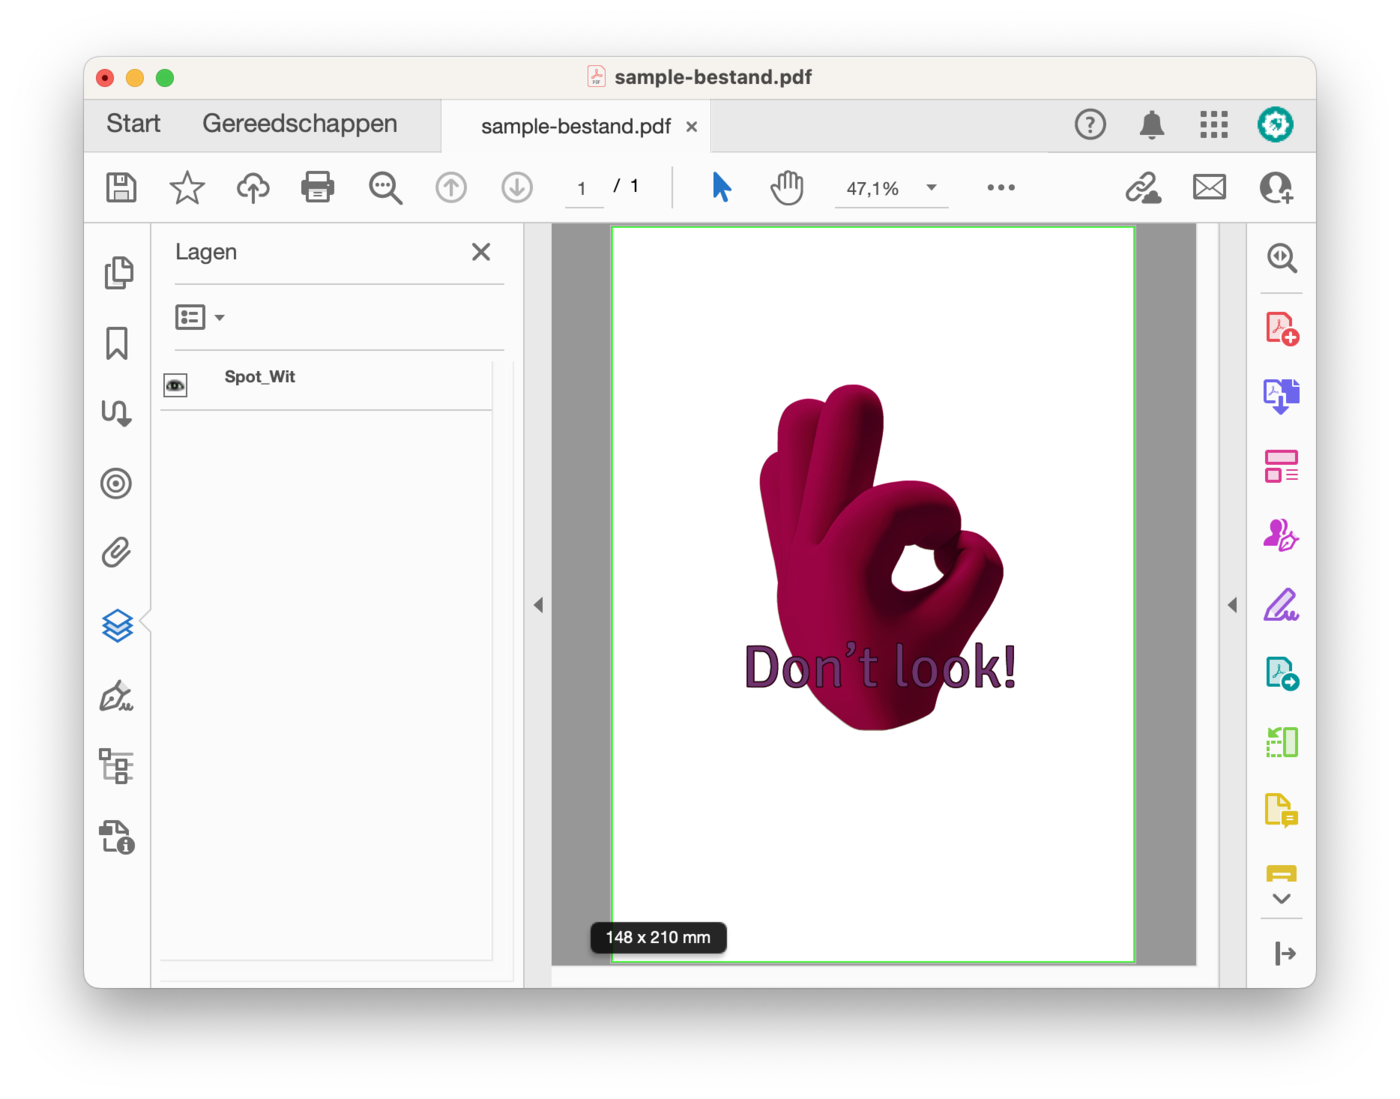Open the standards info panel
This screenshot has height=1099, width=1400.
117,837
